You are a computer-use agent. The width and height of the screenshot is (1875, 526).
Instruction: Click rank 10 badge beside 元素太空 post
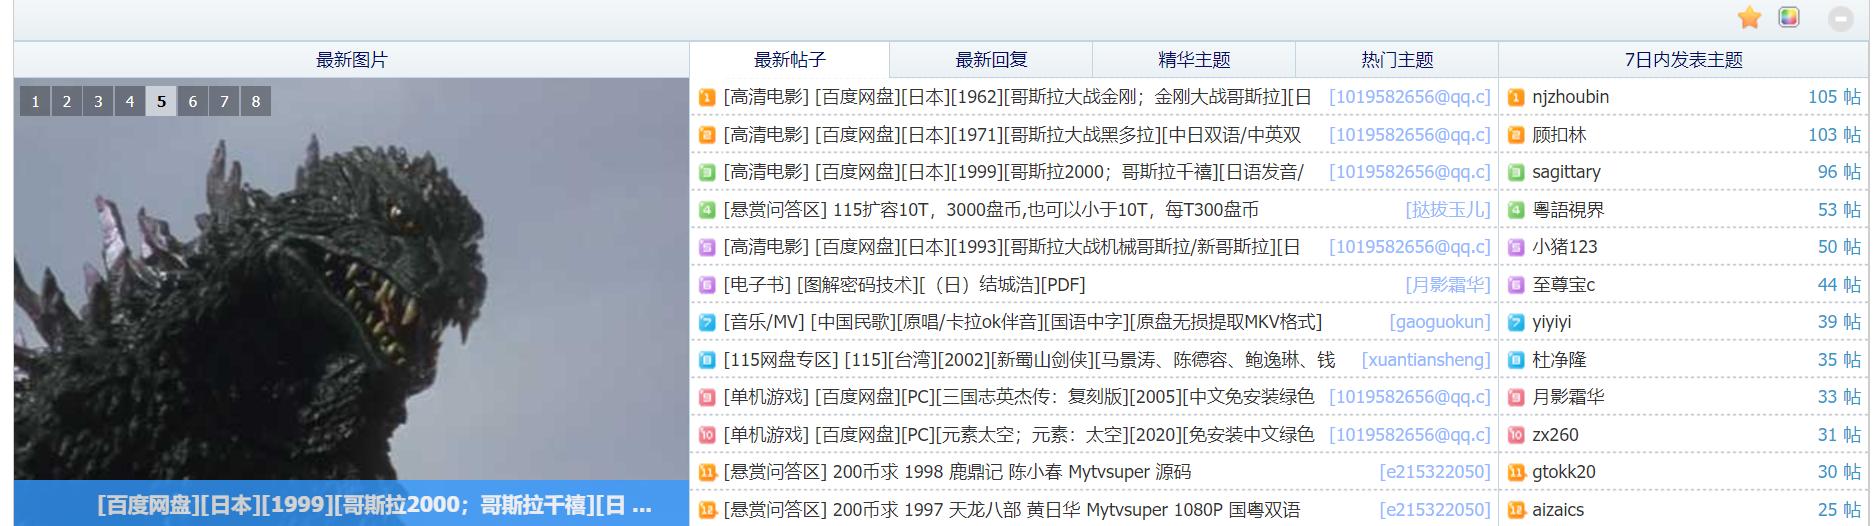[707, 435]
